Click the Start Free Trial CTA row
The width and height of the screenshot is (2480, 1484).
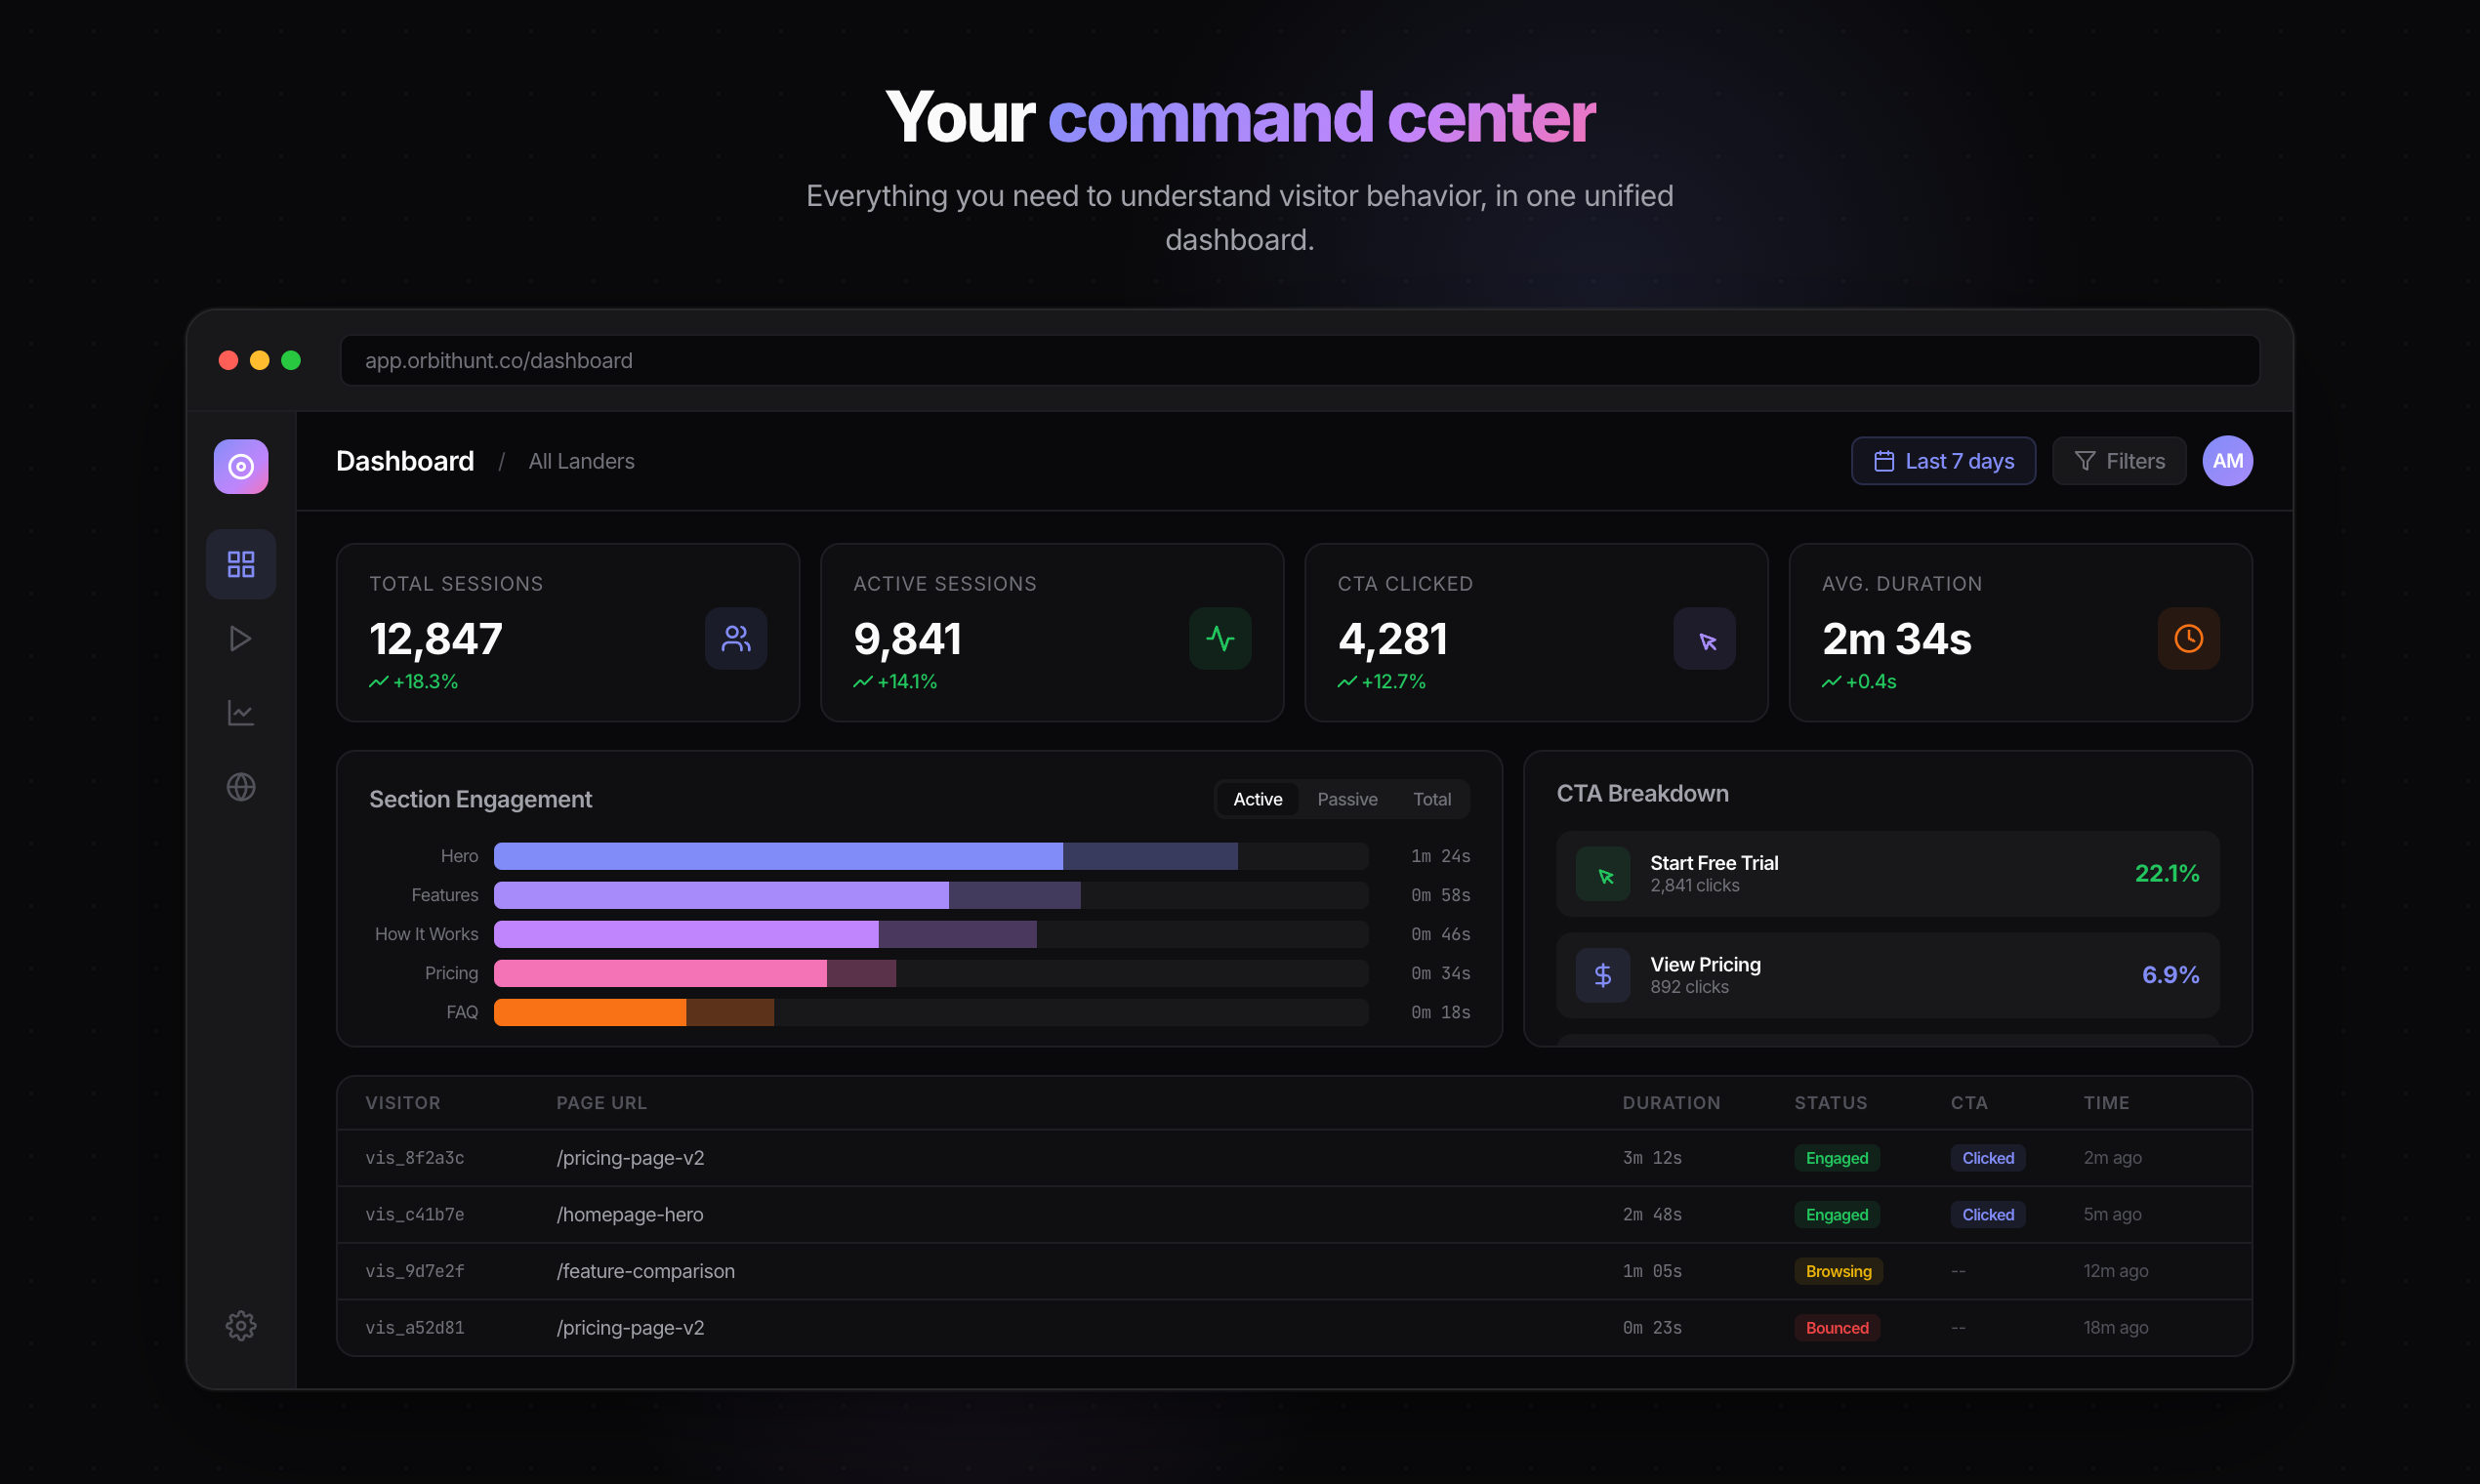click(1887, 874)
